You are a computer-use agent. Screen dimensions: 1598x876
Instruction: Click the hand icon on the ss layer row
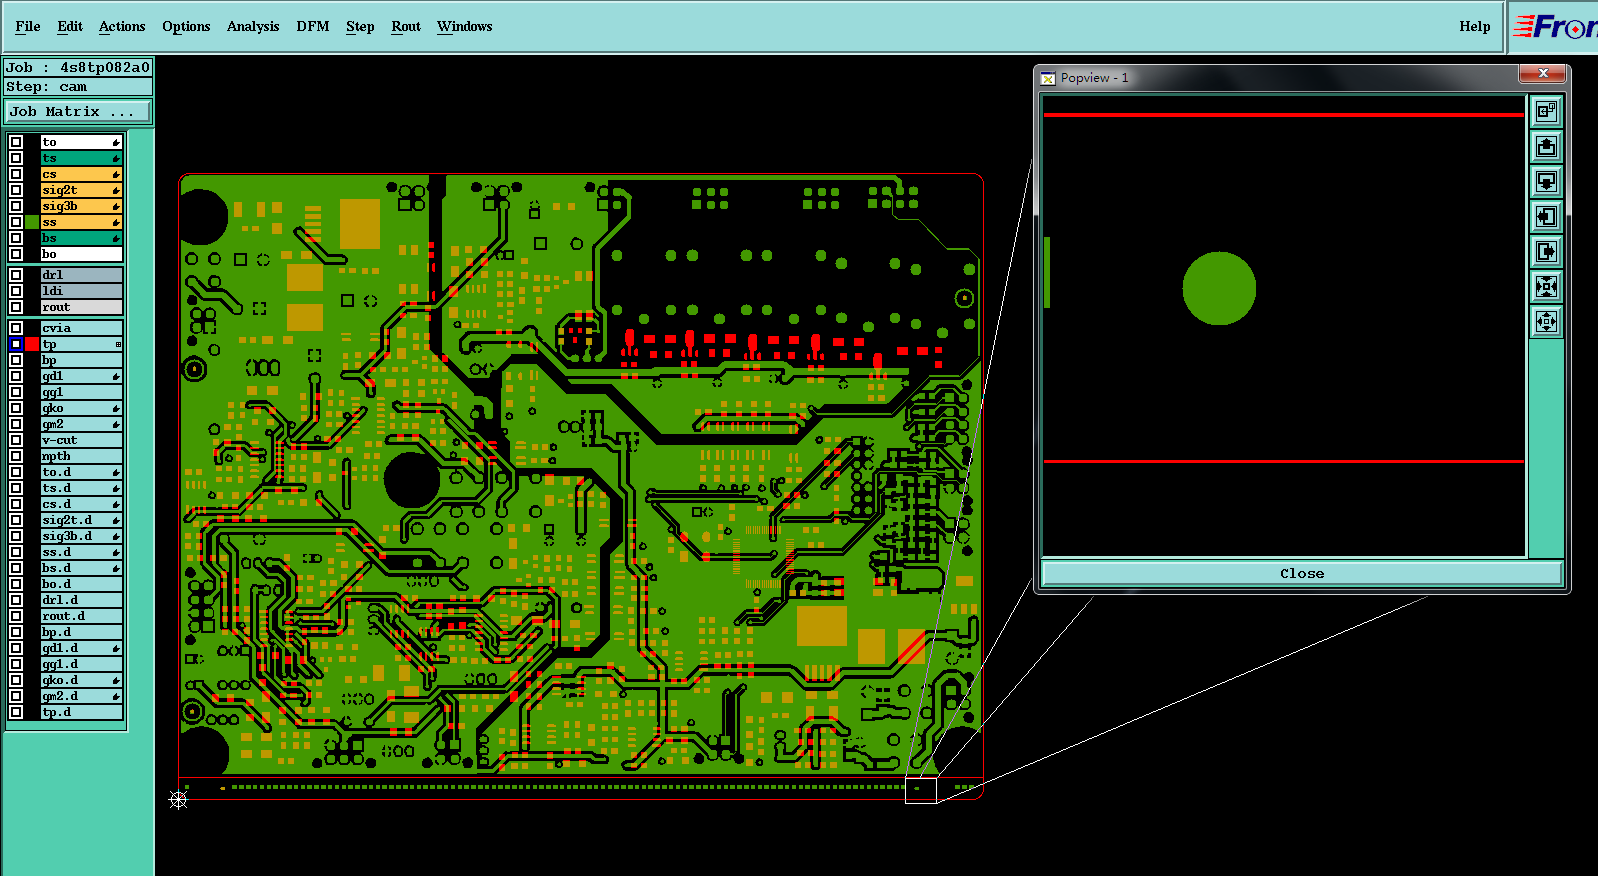click(116, 222)
